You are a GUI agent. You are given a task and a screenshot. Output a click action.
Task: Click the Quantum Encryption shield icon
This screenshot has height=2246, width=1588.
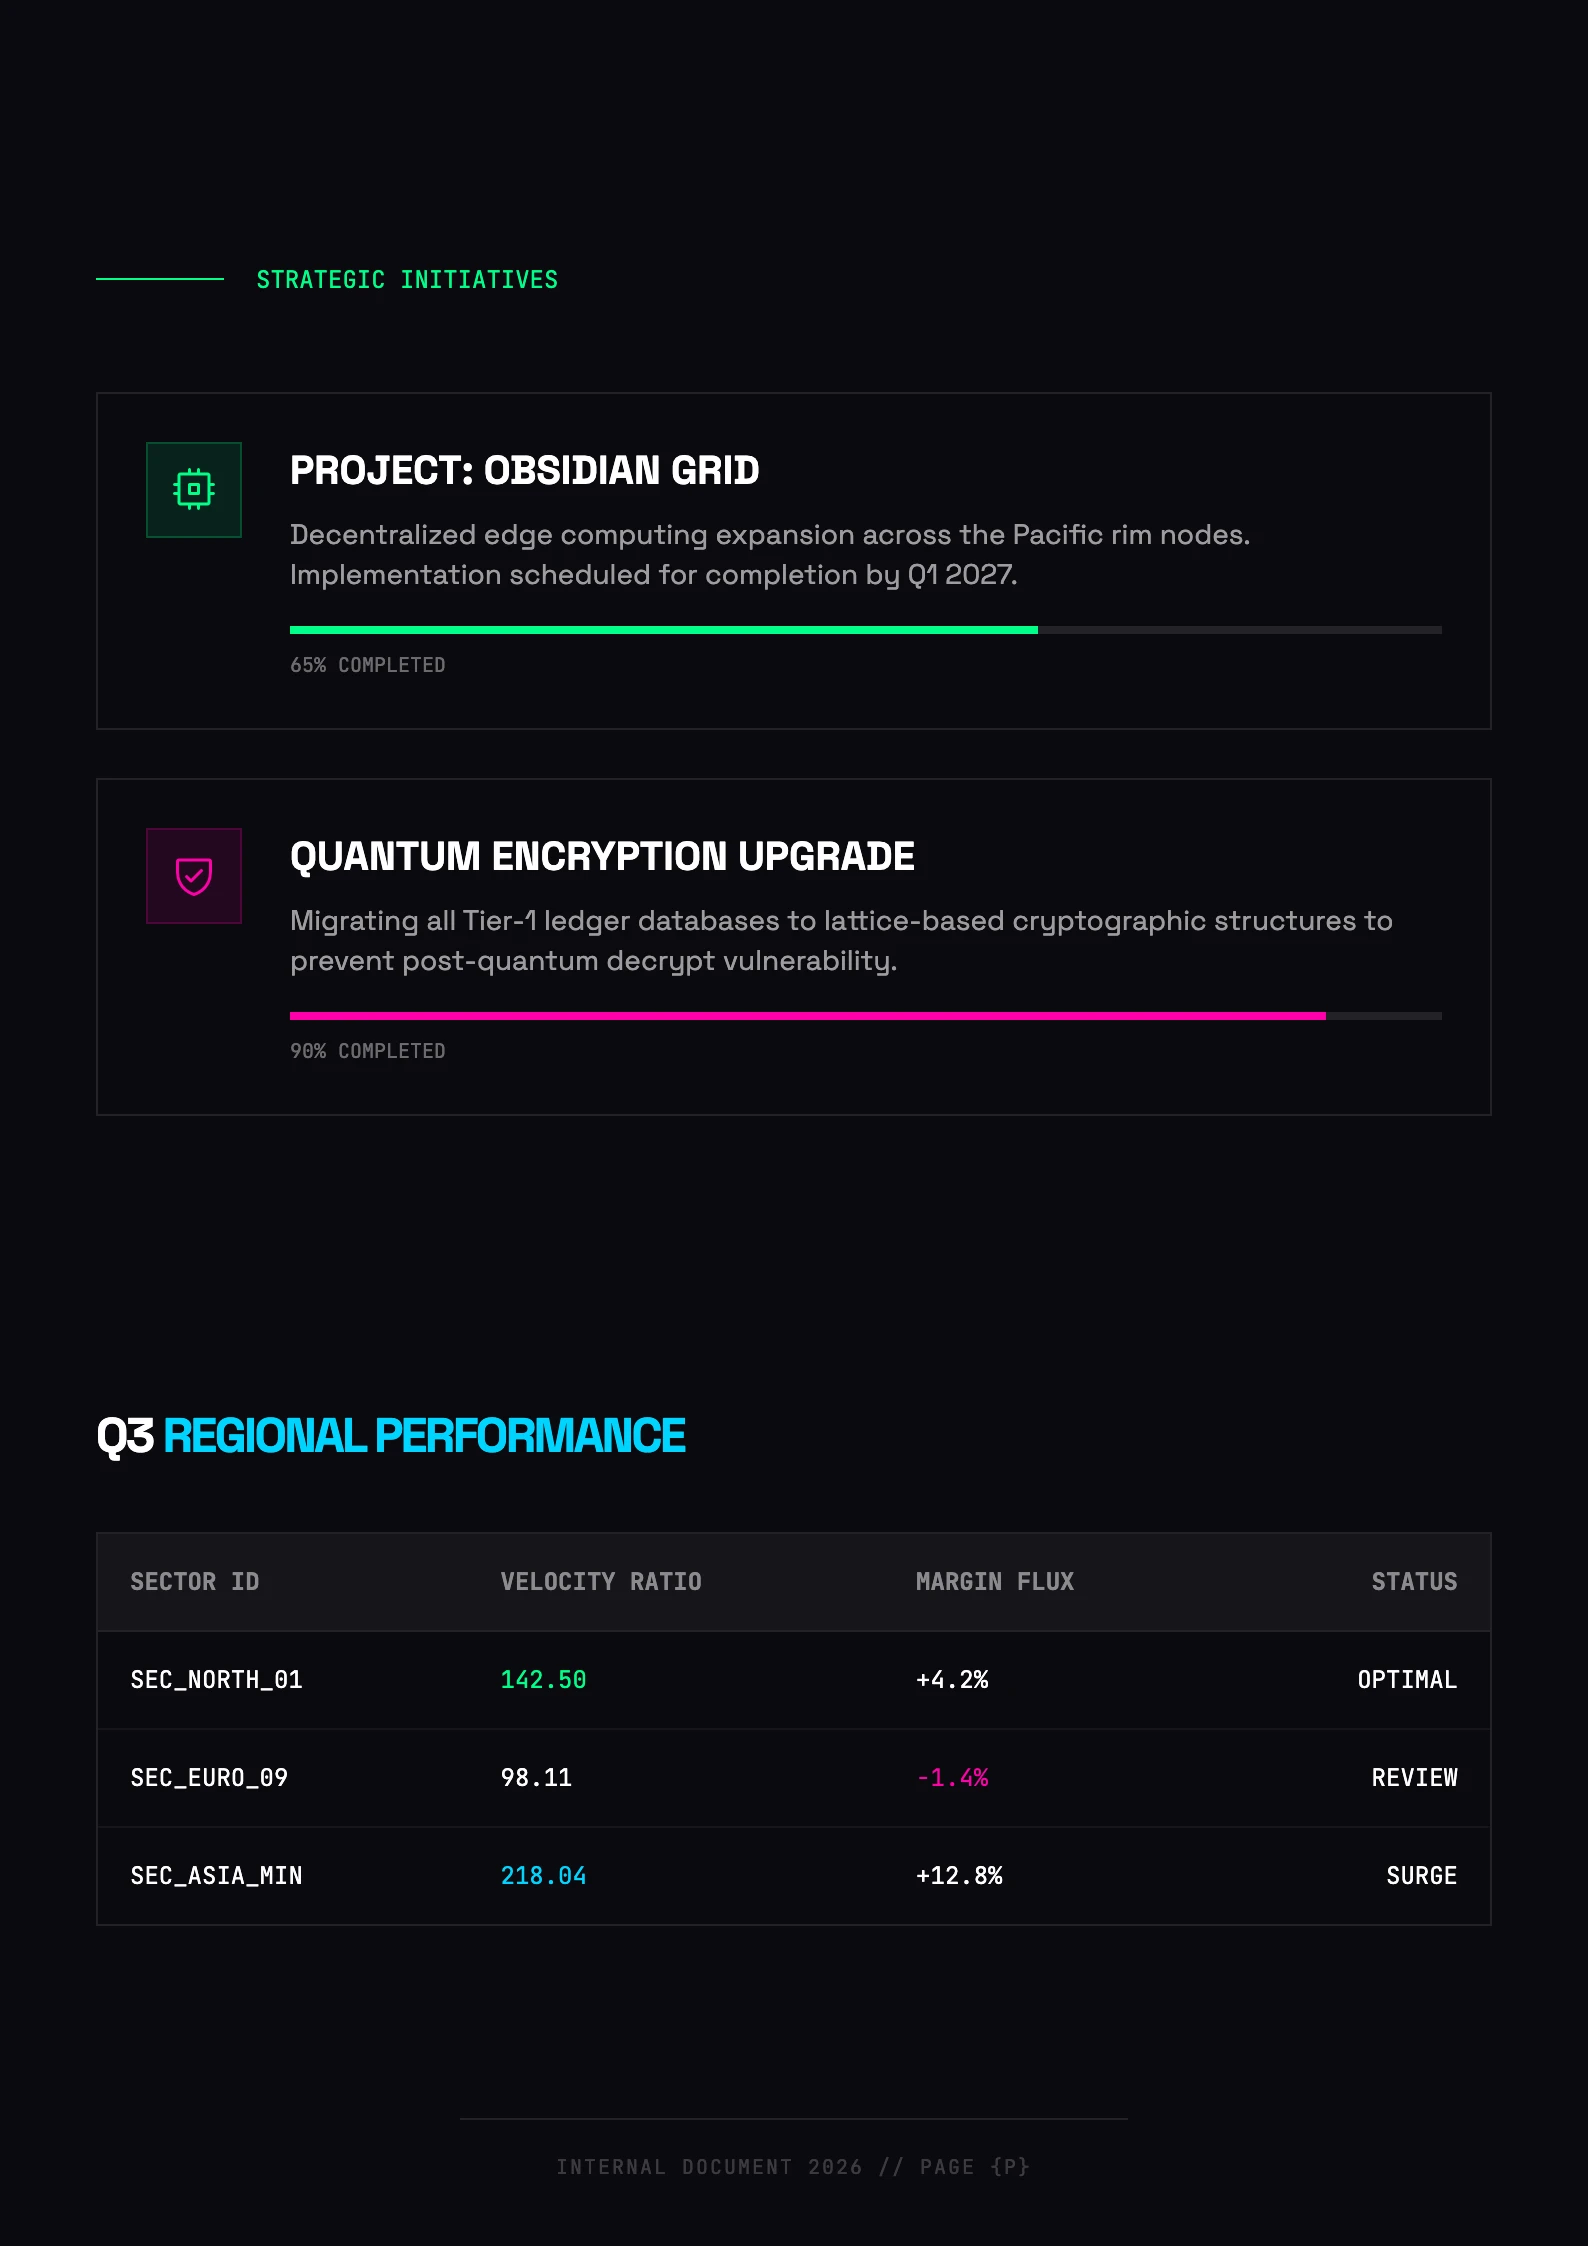coord(194,876)
